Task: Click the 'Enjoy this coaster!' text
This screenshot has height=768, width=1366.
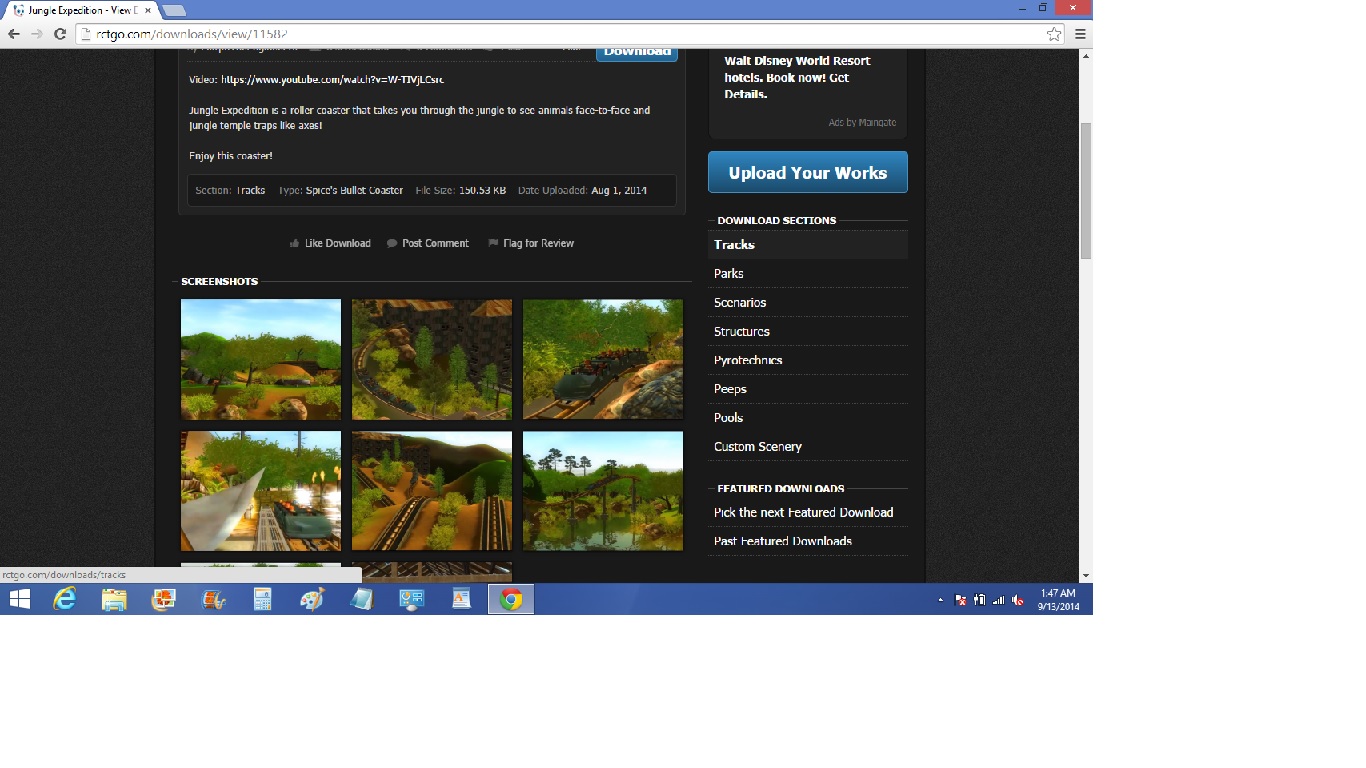Action: (231, 156)
